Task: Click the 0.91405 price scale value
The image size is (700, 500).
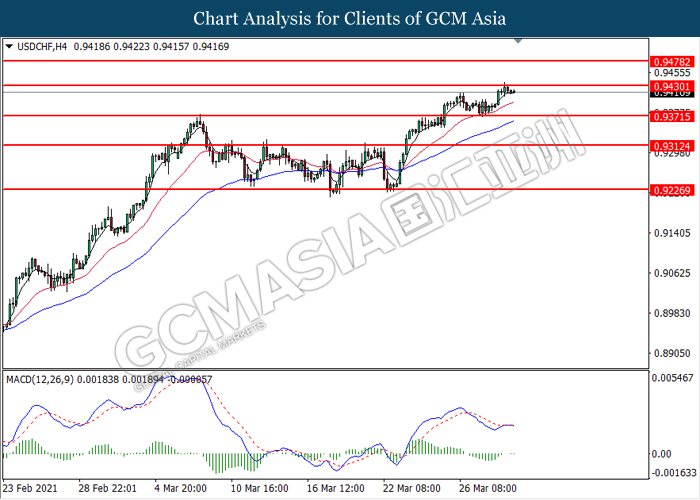Action: (x=672, y=233)
